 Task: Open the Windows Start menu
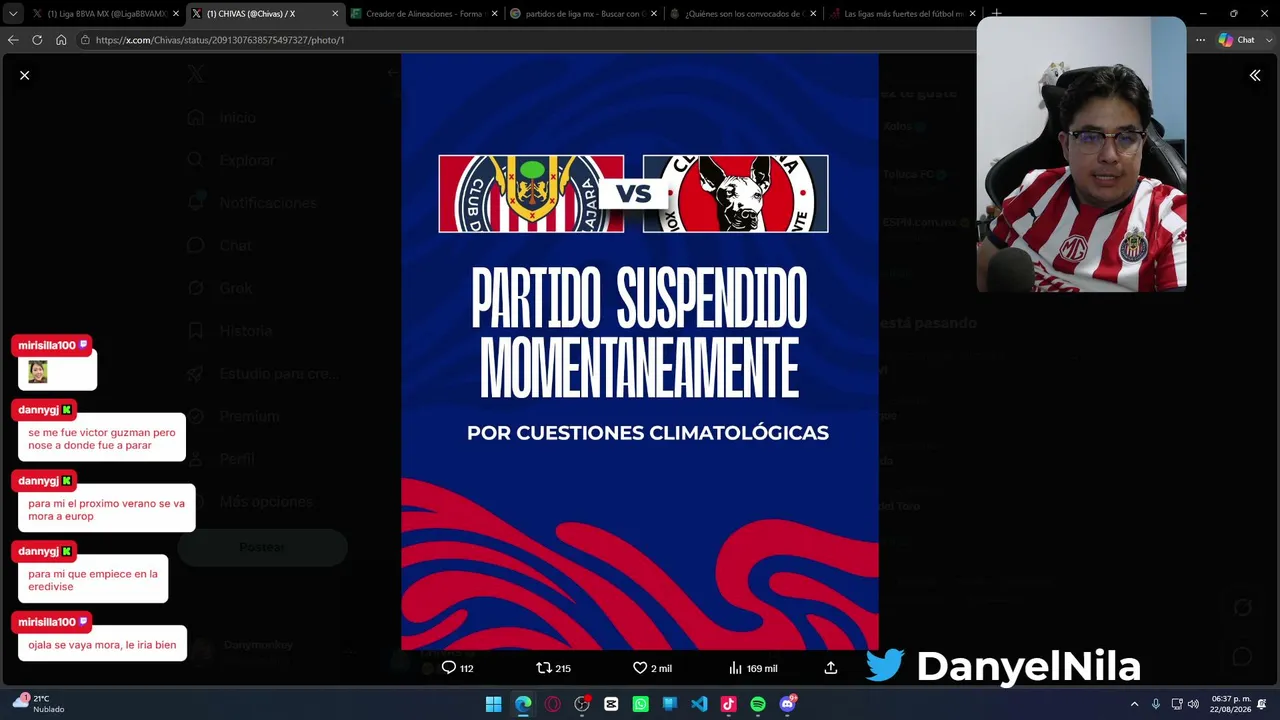[x=494, y=704]
